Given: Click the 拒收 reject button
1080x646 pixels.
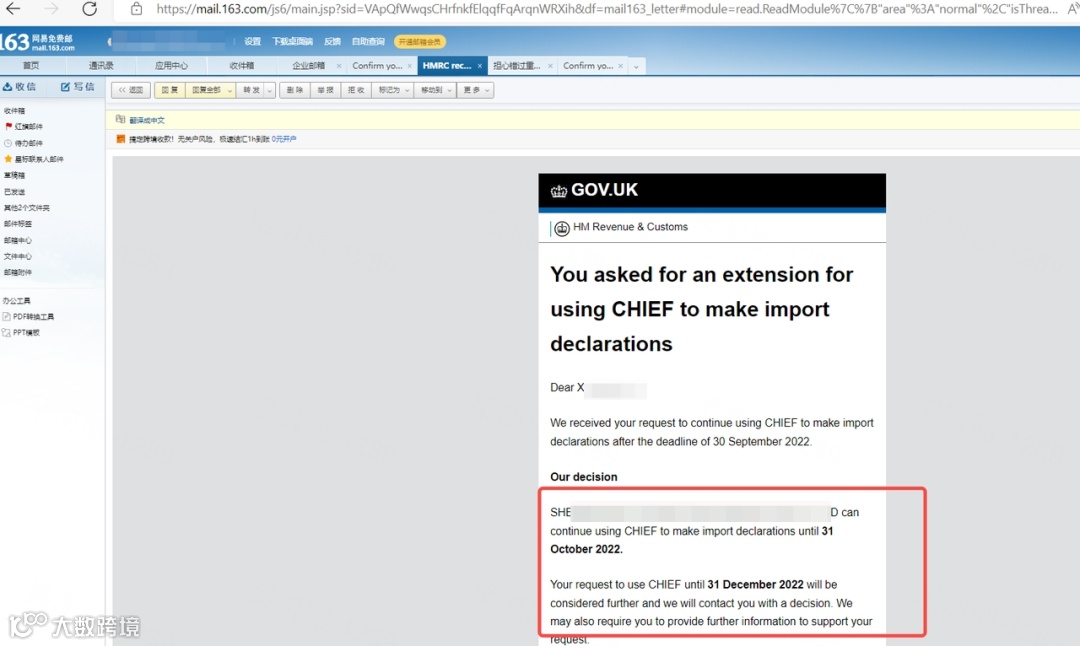Looking at the screenshot, I should pyautogui.click(x=355, y=90).
